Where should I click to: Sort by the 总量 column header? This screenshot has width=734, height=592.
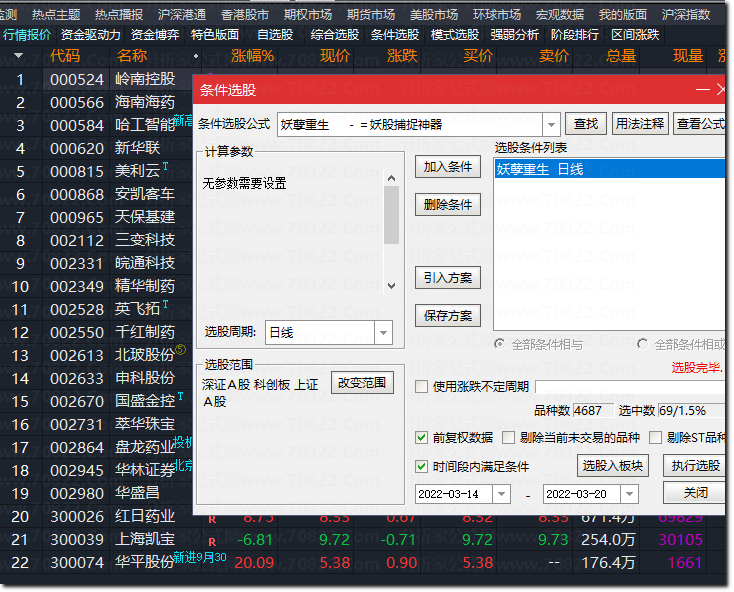(x=621, y=56)
